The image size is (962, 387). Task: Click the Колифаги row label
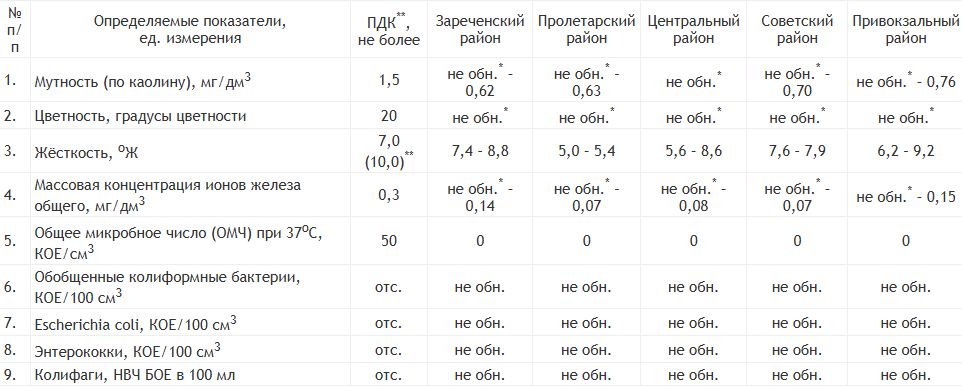pos(135,375)
